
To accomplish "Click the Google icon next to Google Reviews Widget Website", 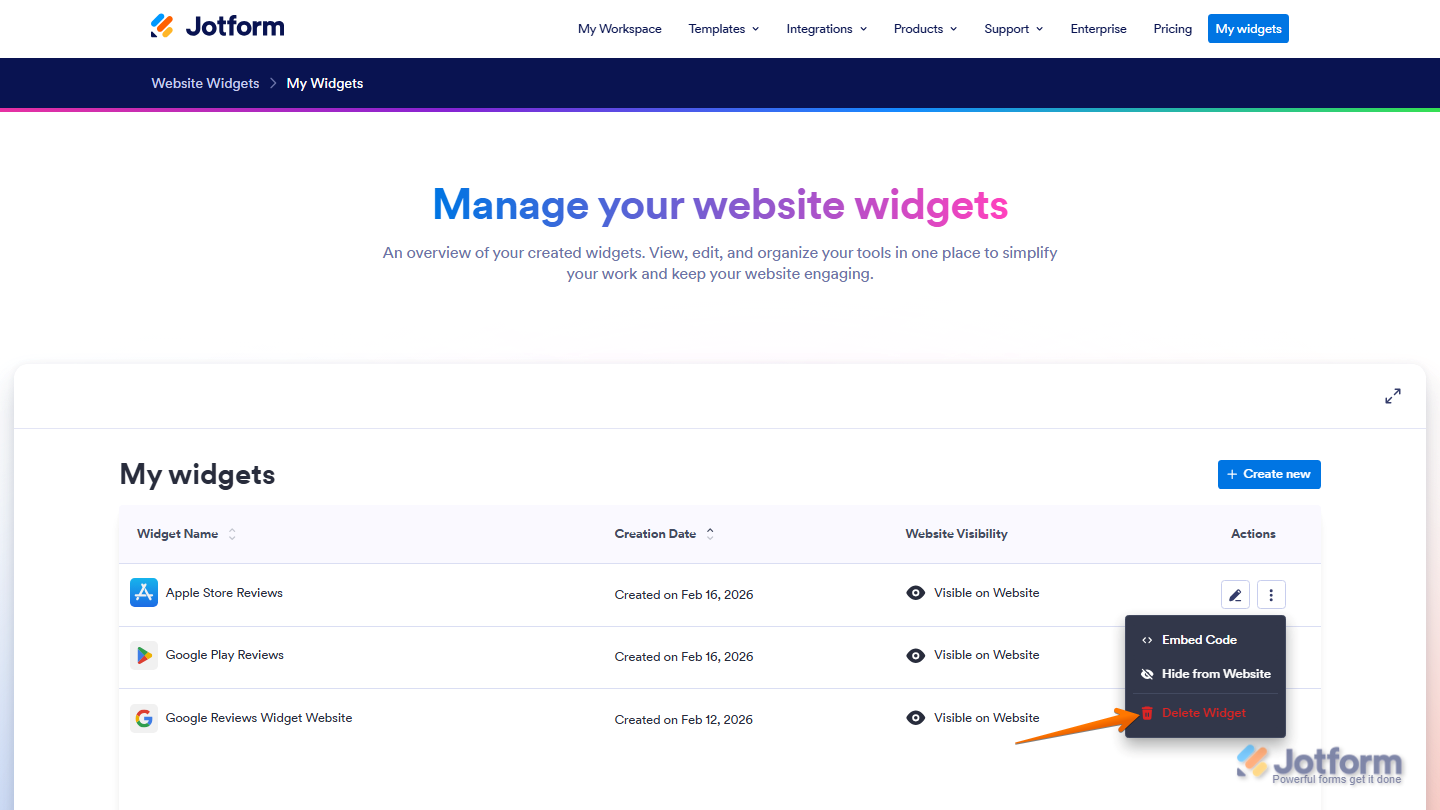I will tap(143, 718).
